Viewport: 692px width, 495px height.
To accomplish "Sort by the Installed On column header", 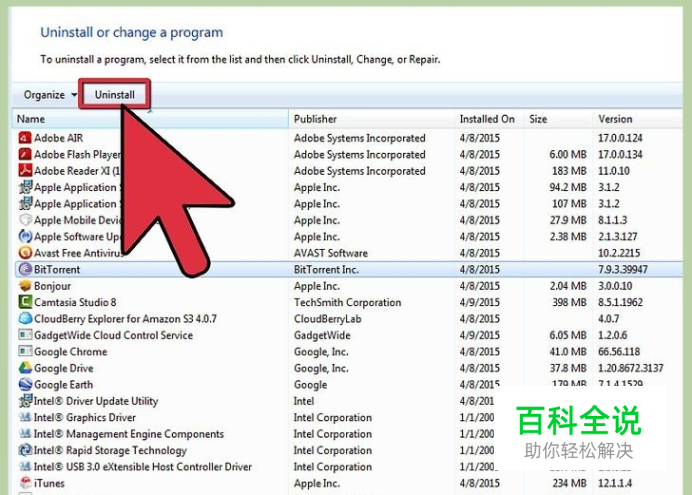I will coord(487,119).
